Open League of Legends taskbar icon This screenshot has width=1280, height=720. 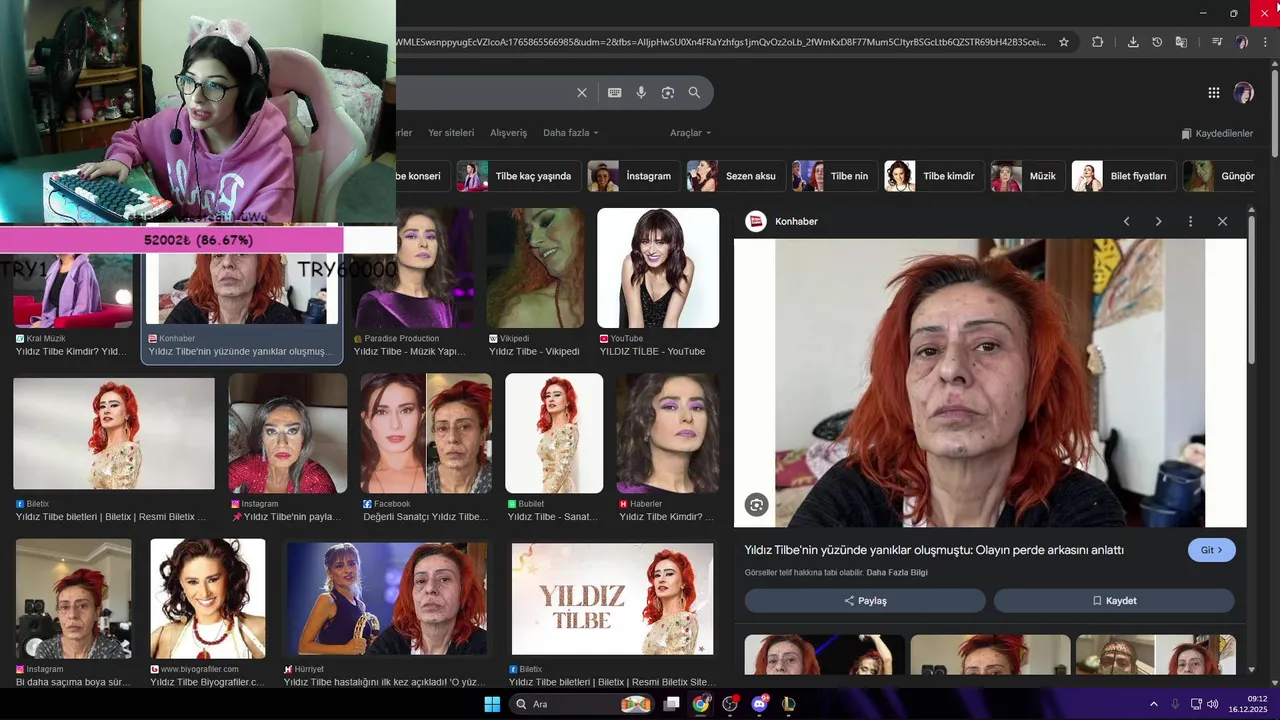[x=788, y=704]
